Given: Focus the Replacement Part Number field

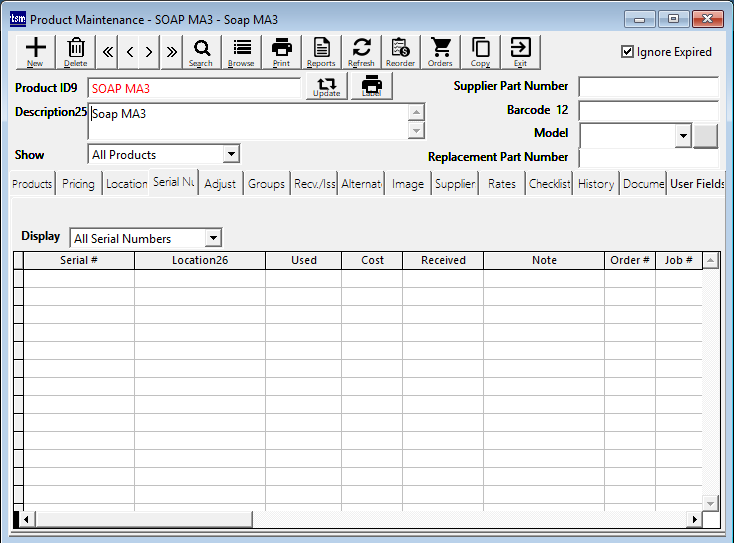Looking at the screenshot, I should tap(648, 158).
